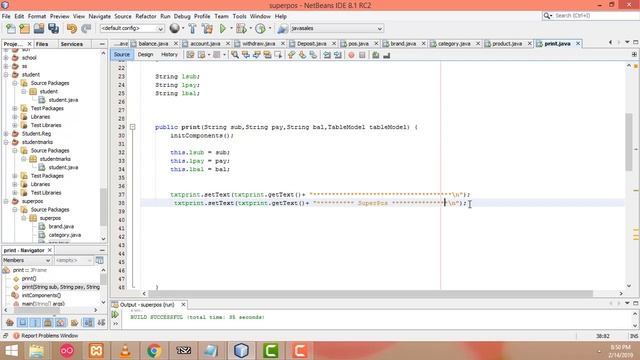640x360 pixels.
Task: Click the editor vertical scrollbar thumb
Action: pos(629,142)
